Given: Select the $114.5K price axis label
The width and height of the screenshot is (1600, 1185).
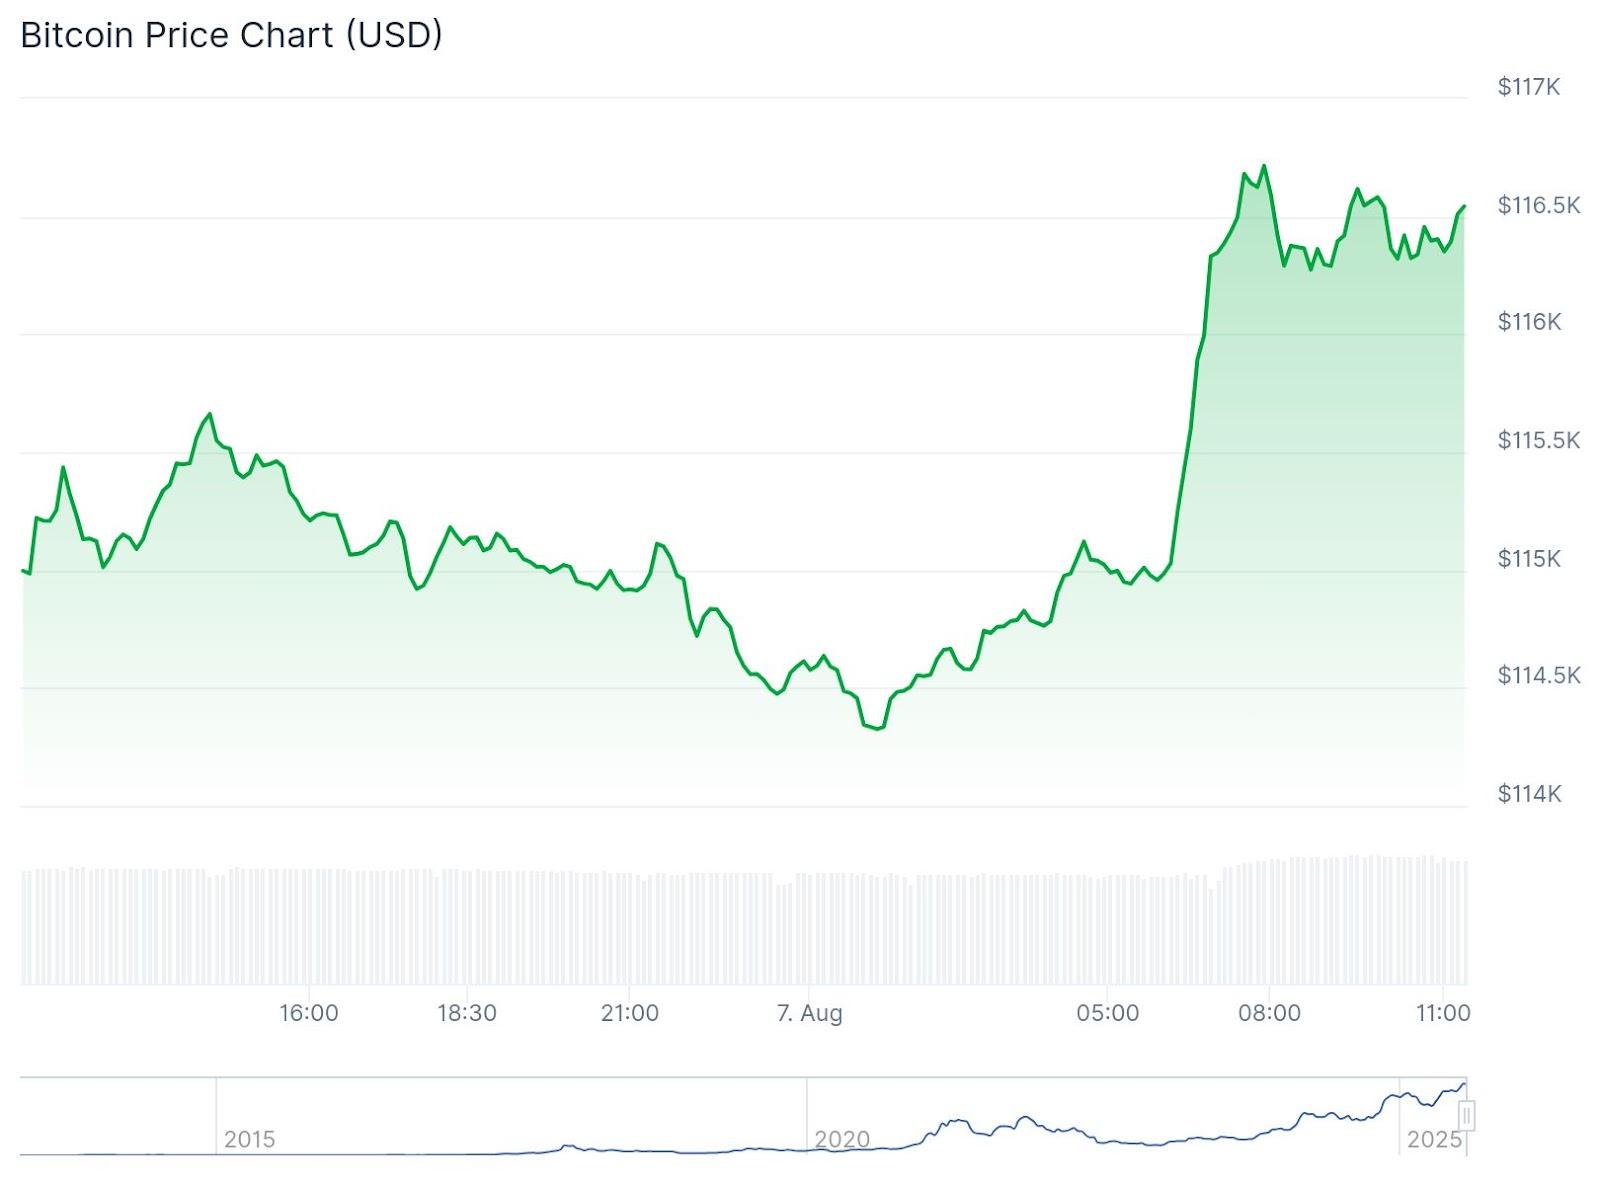Looking at the screenshot, I should pos(1538,675).
